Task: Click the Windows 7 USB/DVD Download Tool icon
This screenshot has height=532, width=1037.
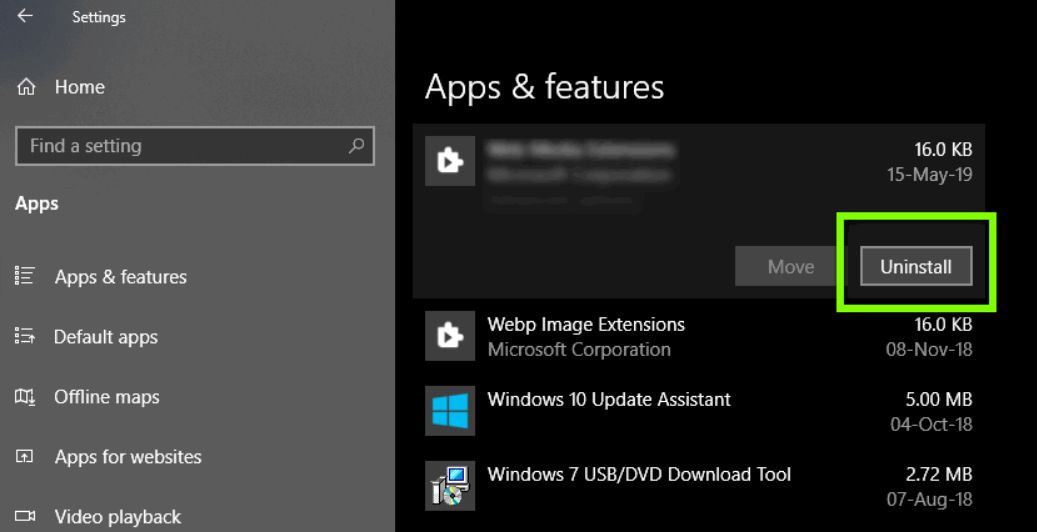Action: tap(450, 486)
